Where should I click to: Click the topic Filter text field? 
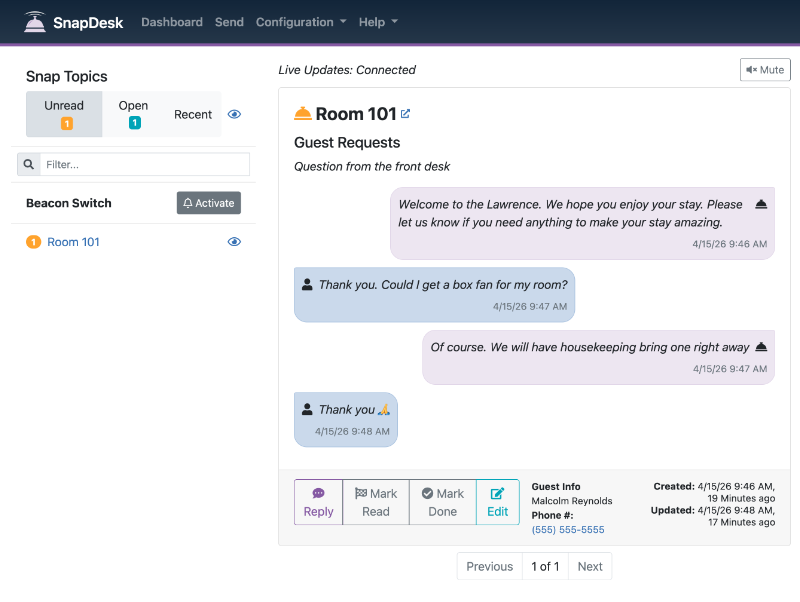(x=145, y=164)
